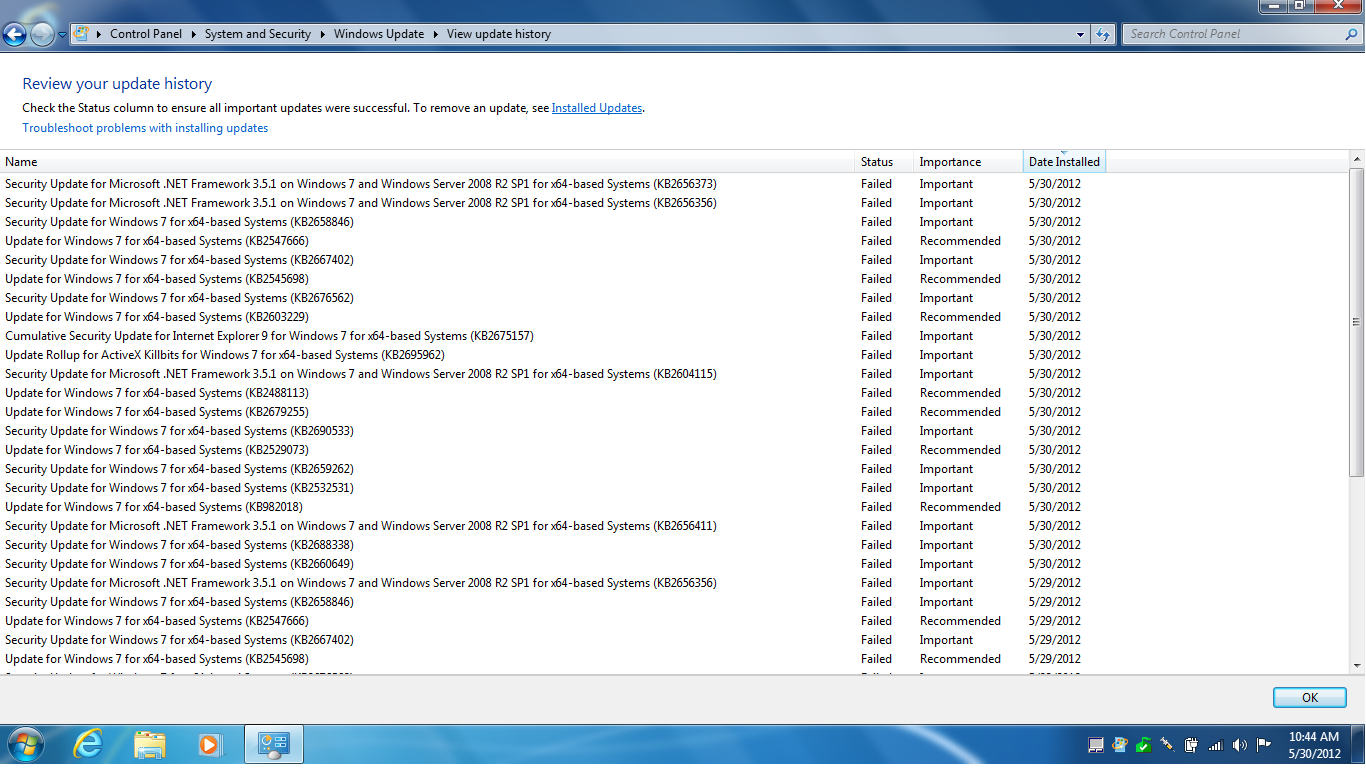Open the Recent Pages dropdown arrow

coord(62,35)
